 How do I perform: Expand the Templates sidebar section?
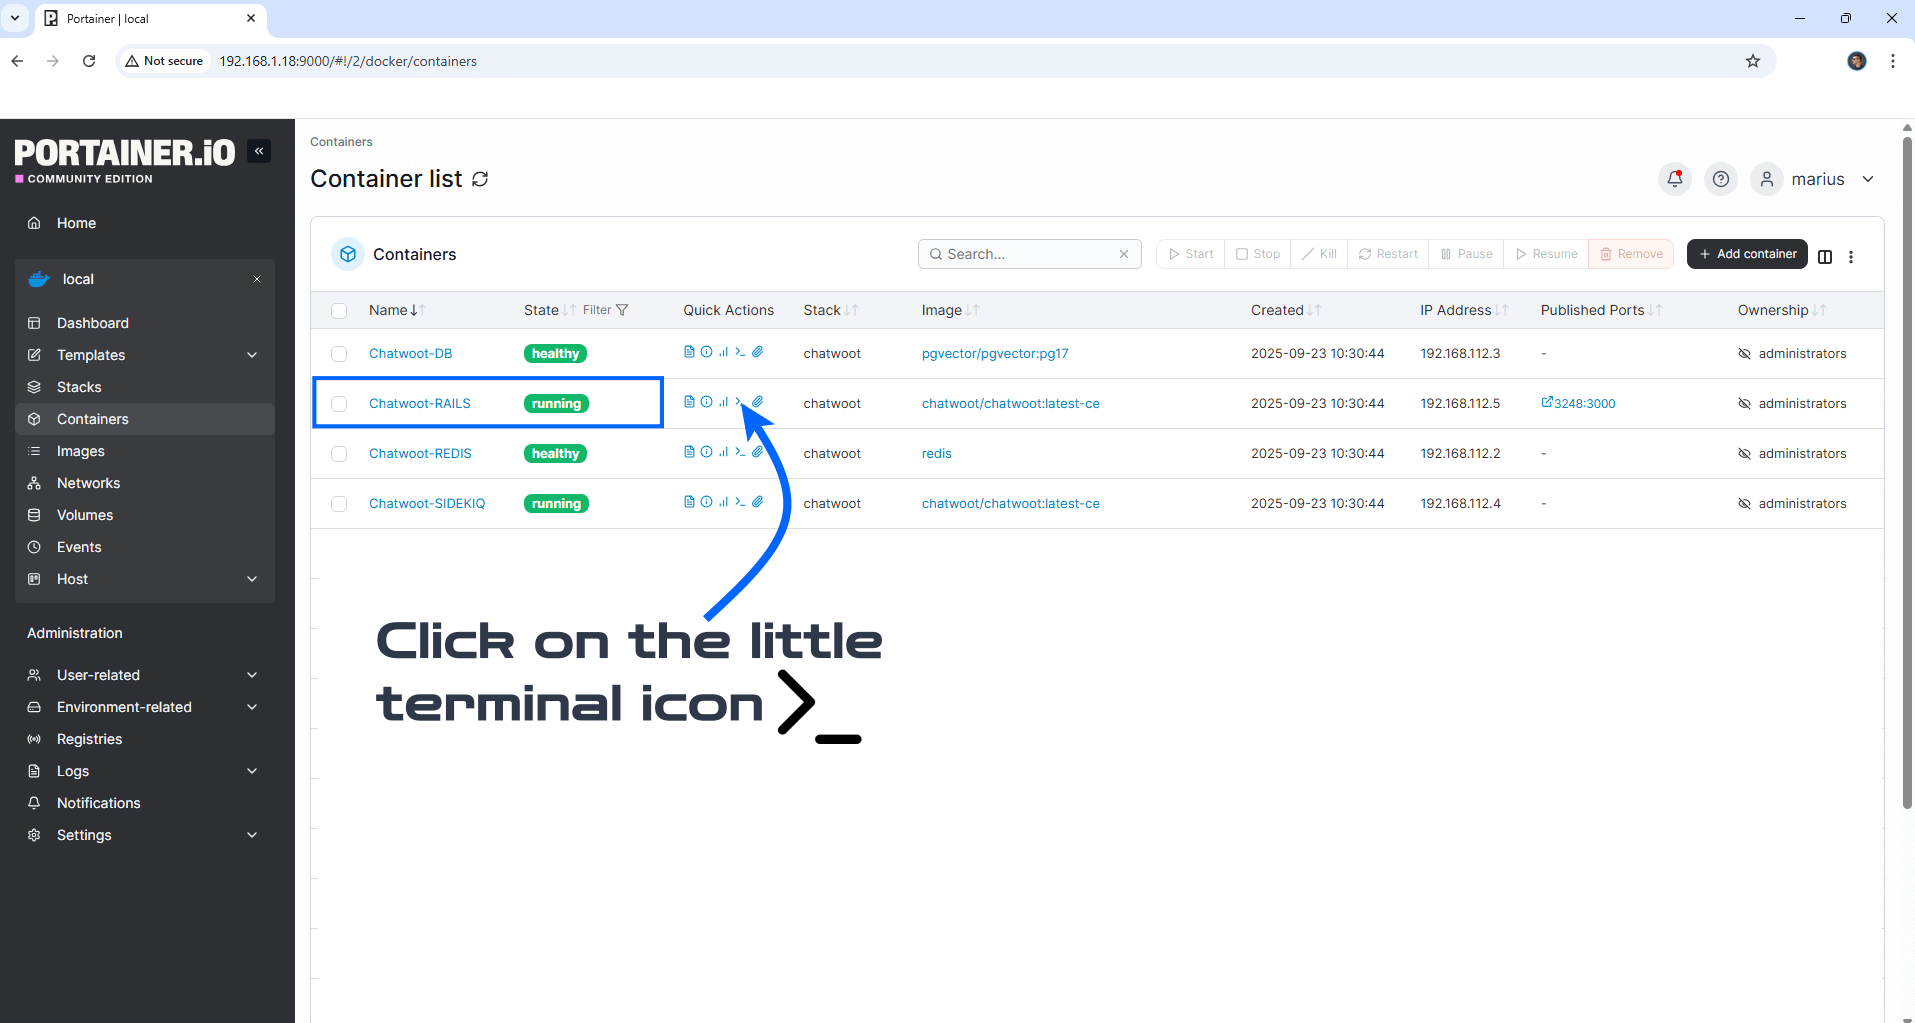point(252,355)
